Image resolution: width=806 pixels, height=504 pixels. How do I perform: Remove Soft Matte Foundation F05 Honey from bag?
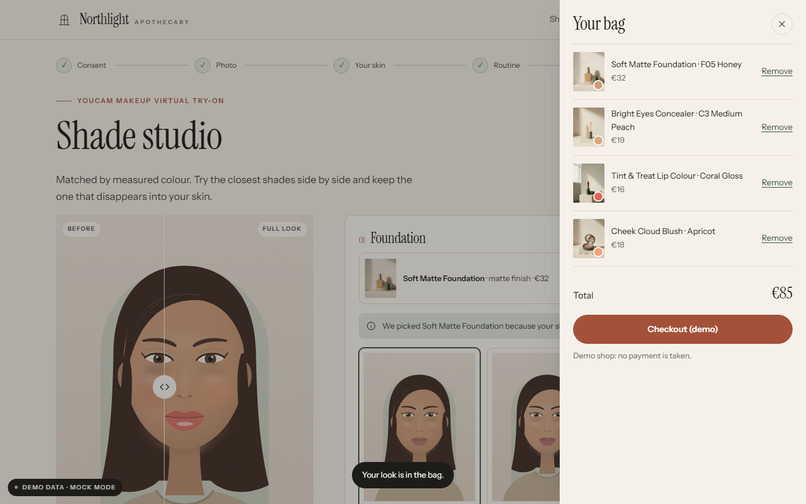(777, 71)
